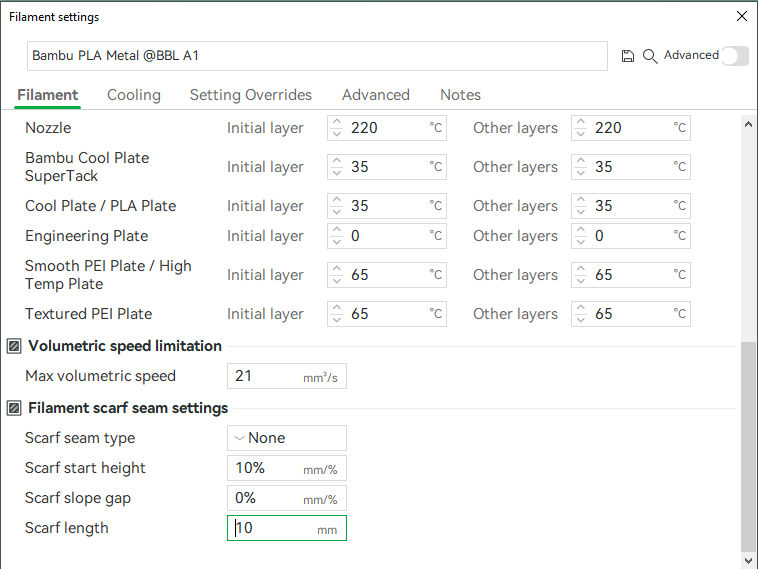Viewport: 758px width, 569px height.
Task: Click the Scarf seam type label
Action: [x=80, y=438]
